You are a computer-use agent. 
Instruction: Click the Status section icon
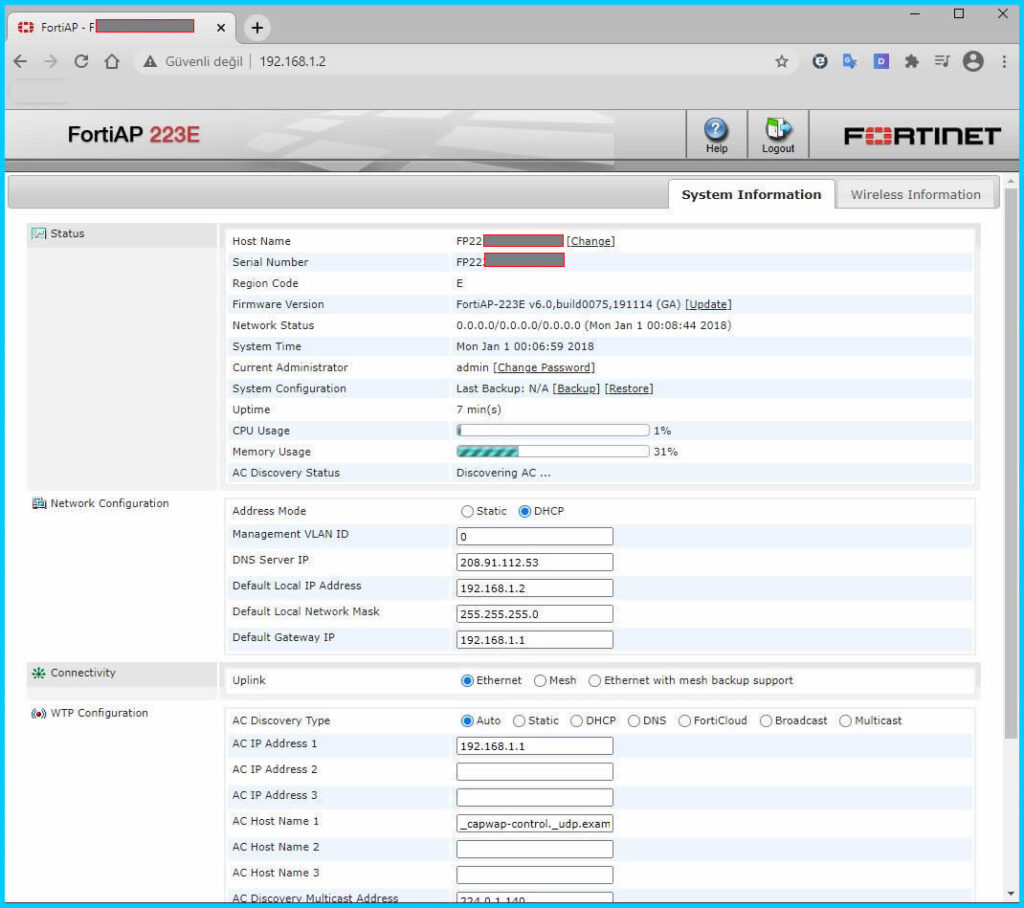(x=39, y=233)
